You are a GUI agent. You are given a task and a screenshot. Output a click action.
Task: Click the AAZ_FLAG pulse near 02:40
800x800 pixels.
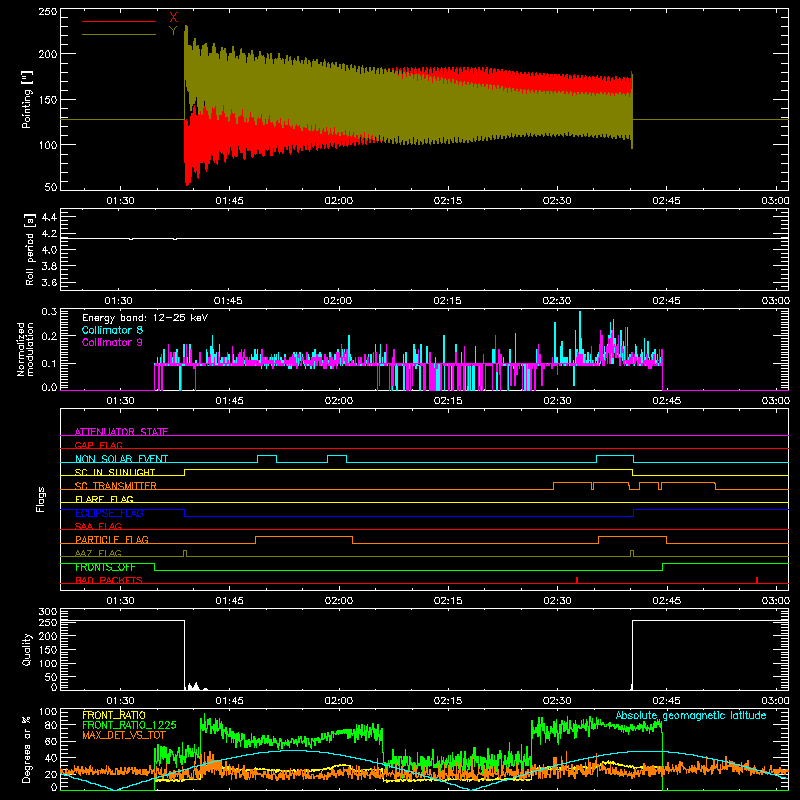pyautogui.click(x=632, y=553)
